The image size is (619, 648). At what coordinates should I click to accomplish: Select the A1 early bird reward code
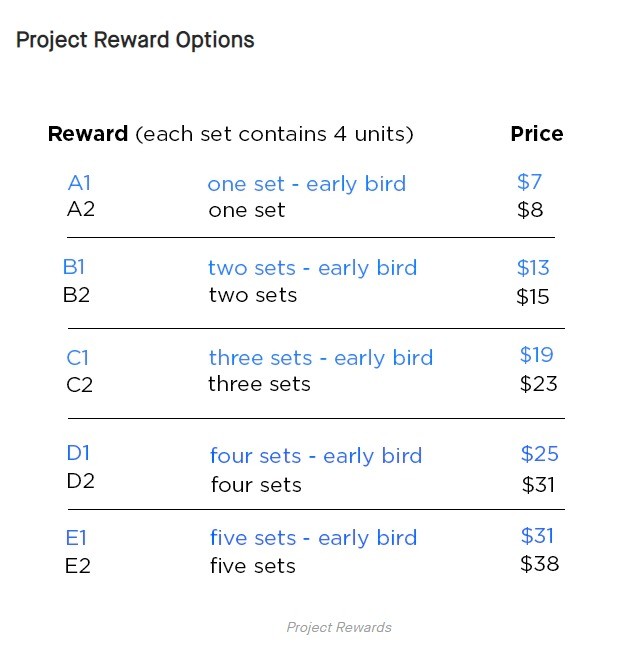click(79, 184)
